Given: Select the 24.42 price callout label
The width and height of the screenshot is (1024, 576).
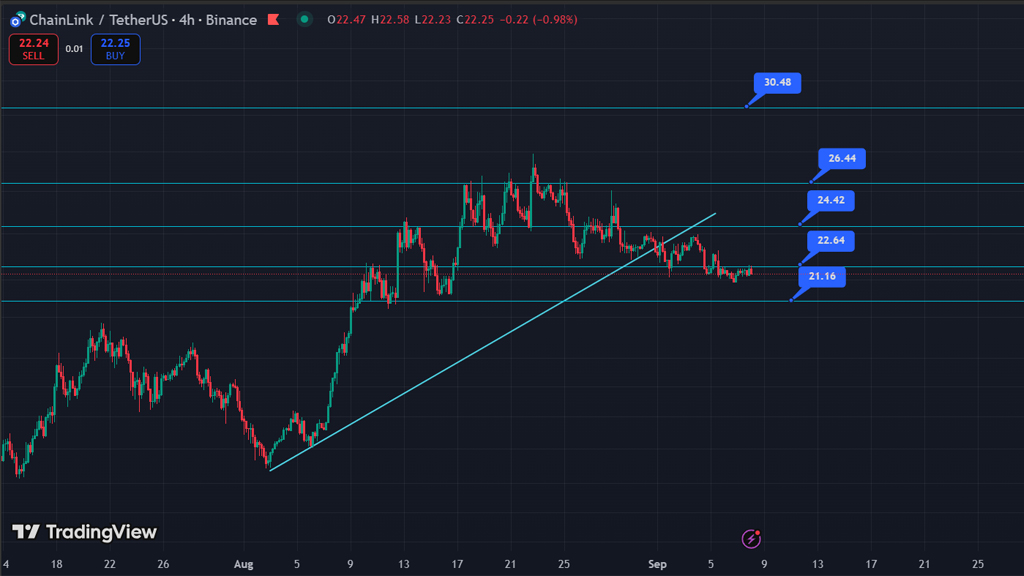Looking at the screenshot, I should point(830,201).
